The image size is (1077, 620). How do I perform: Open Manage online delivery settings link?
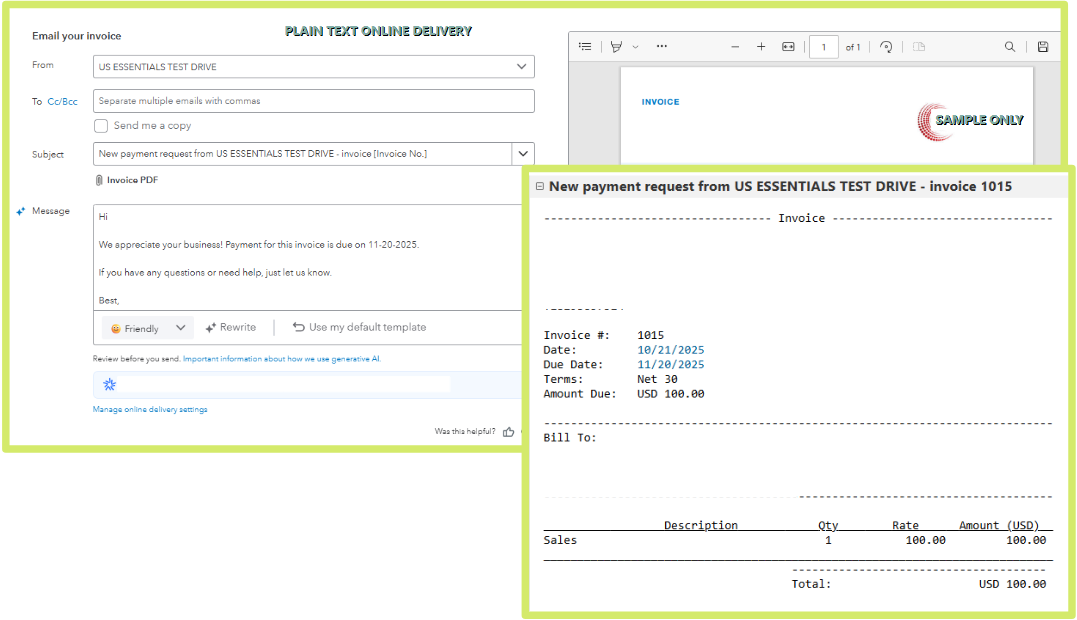pyautogui.click(x=150, y=409)
